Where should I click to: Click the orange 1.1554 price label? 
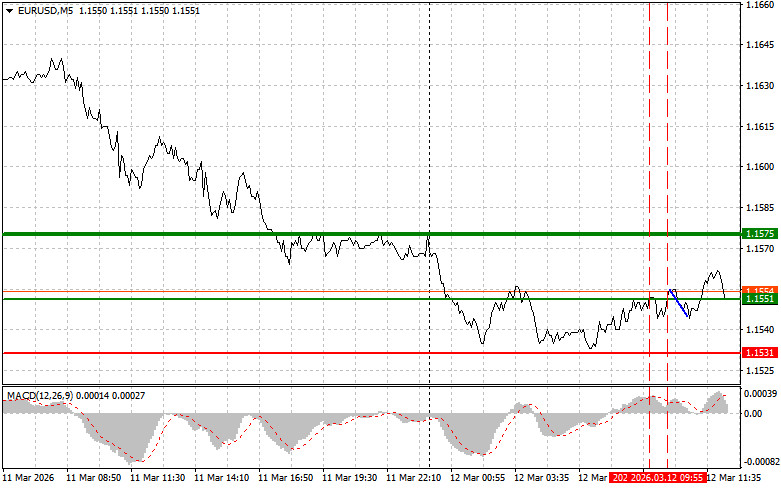(760, 290)
